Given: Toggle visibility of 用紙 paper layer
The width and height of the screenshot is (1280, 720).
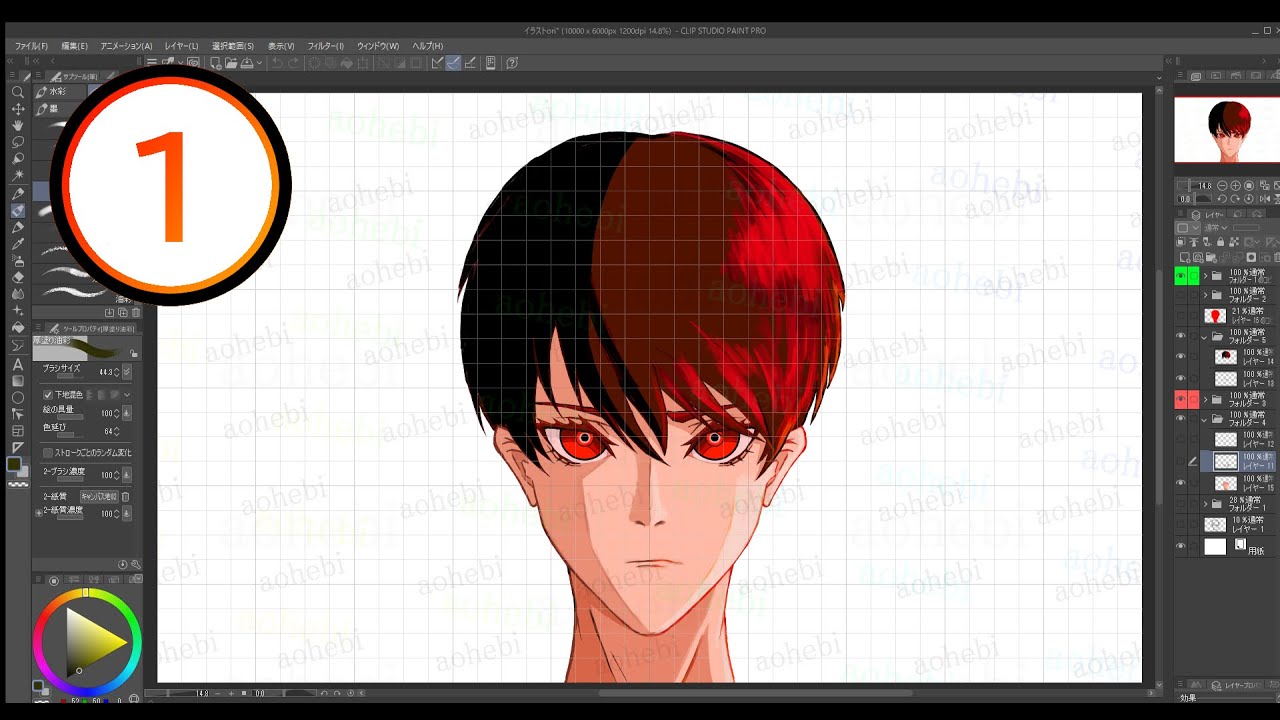Looking at the screenshot, I should coord(1181,547).
